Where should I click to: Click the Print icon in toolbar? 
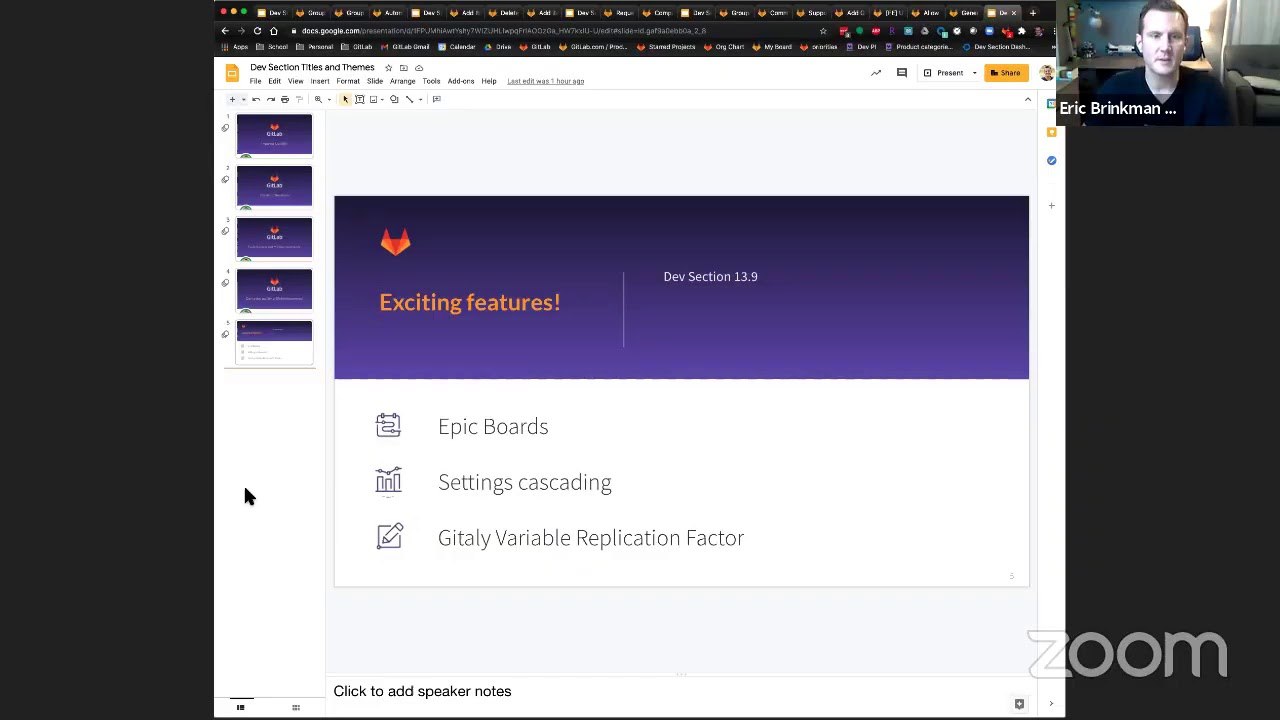click(284, 99)
